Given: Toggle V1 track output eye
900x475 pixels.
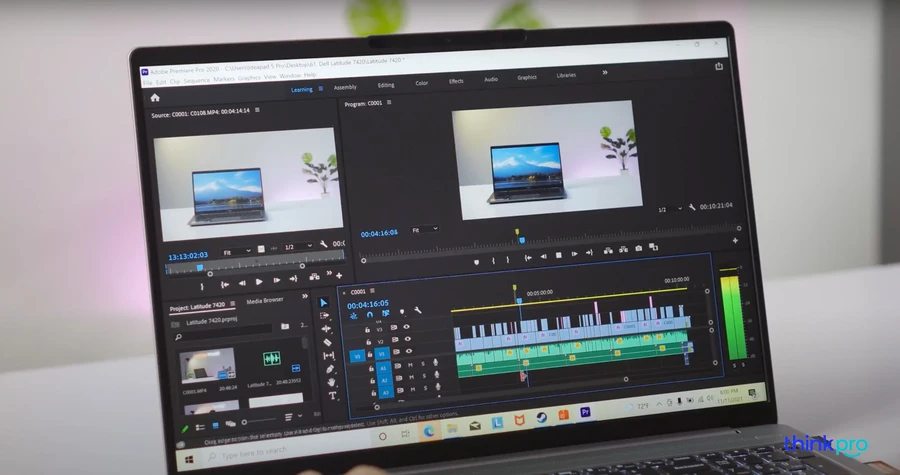Looking at the screenshot, I should [x=409, y=351].
